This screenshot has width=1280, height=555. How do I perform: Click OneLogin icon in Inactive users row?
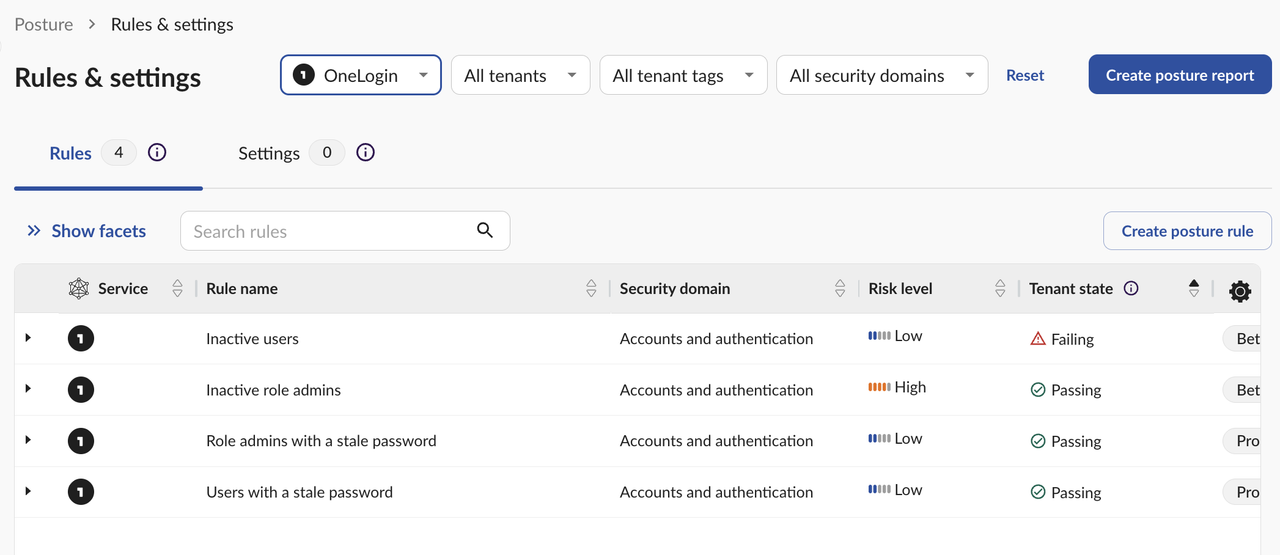[x=81, y=339]
